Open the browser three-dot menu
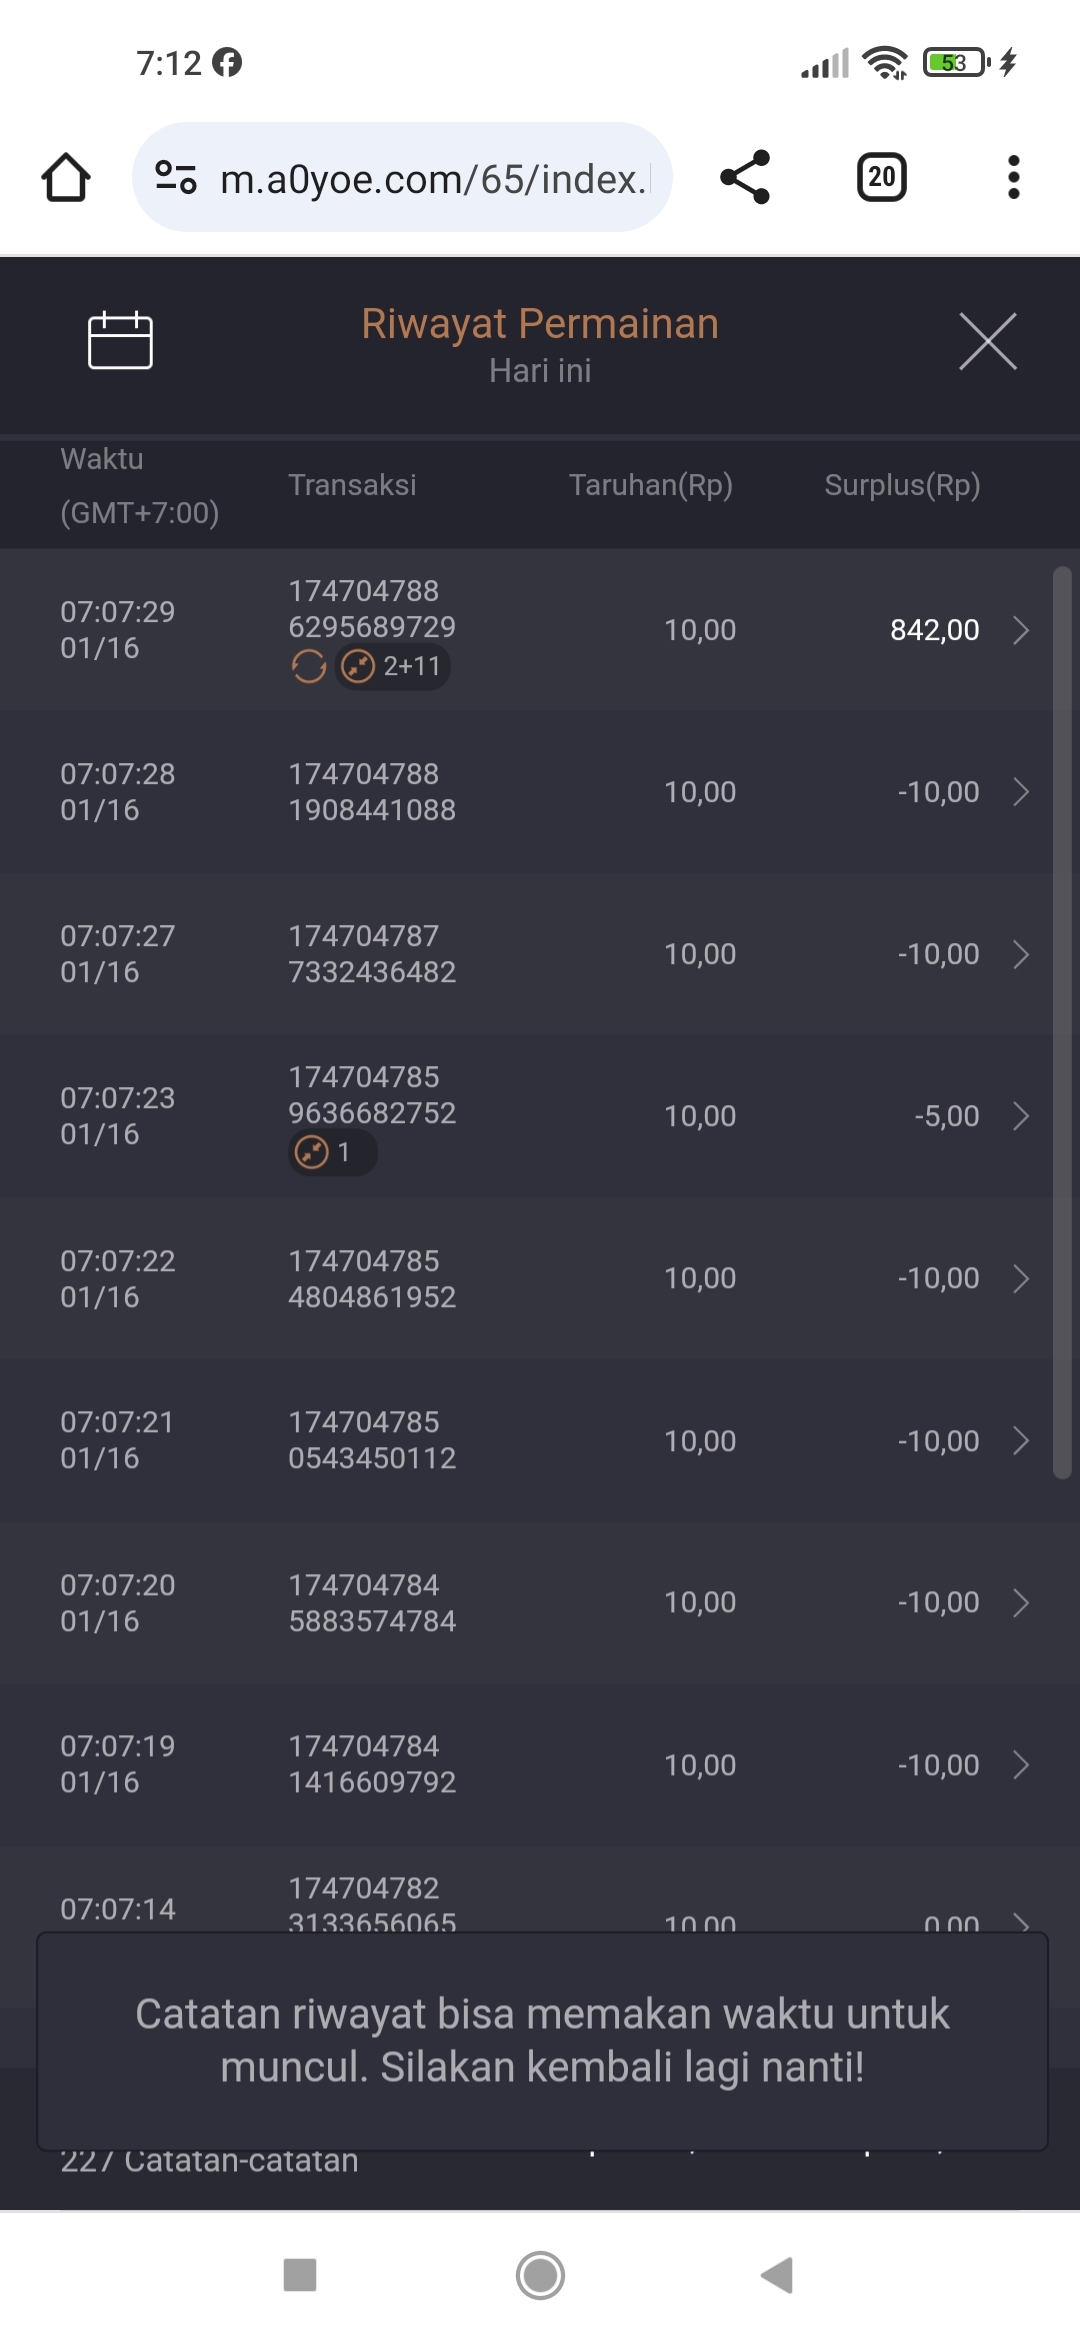Screen dimensions: 1080x2340 [x=1013, y=178]
